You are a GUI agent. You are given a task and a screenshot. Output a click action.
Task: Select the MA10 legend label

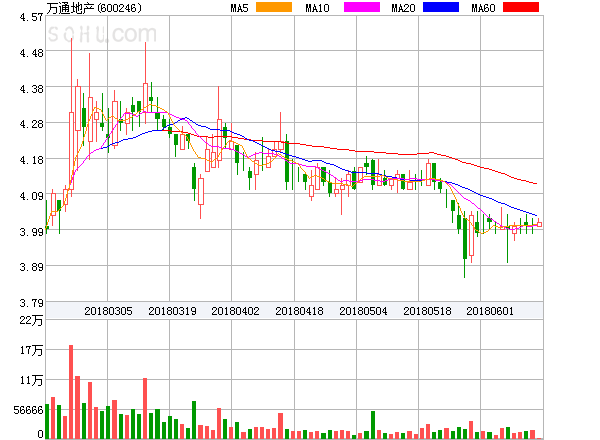point(317,8)
